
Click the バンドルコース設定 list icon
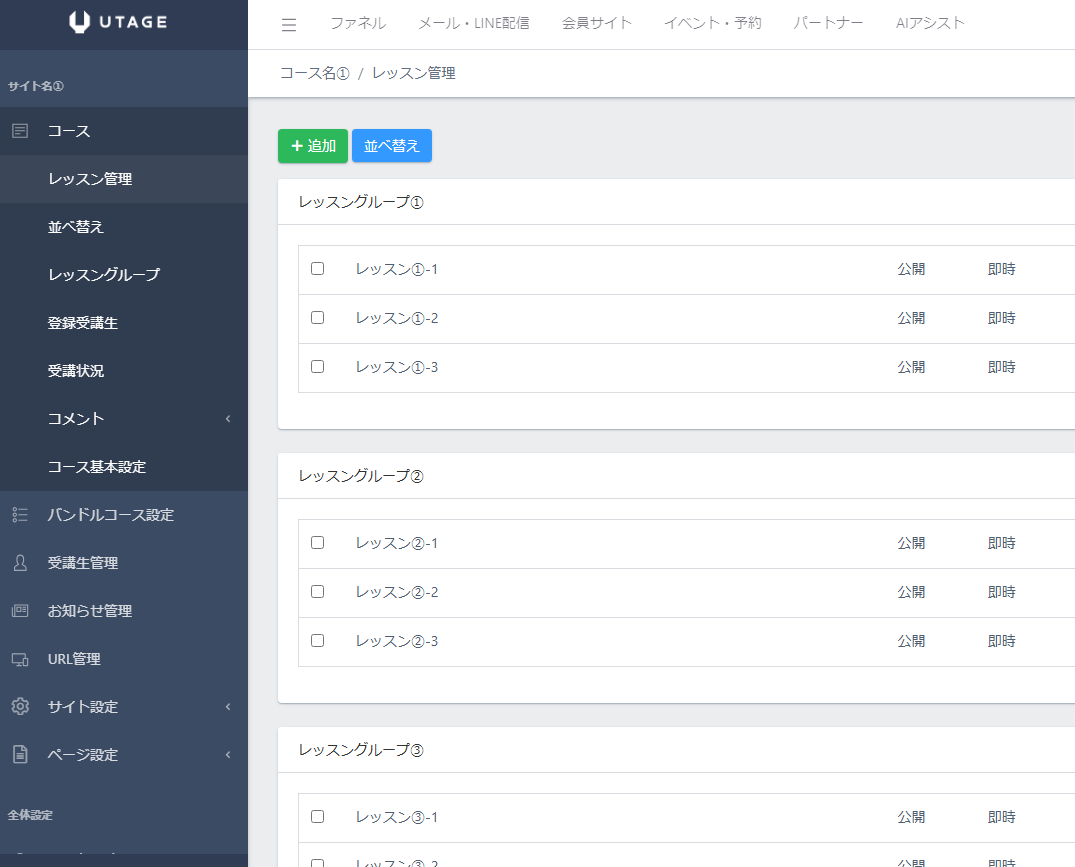click(x=20, y=515)
